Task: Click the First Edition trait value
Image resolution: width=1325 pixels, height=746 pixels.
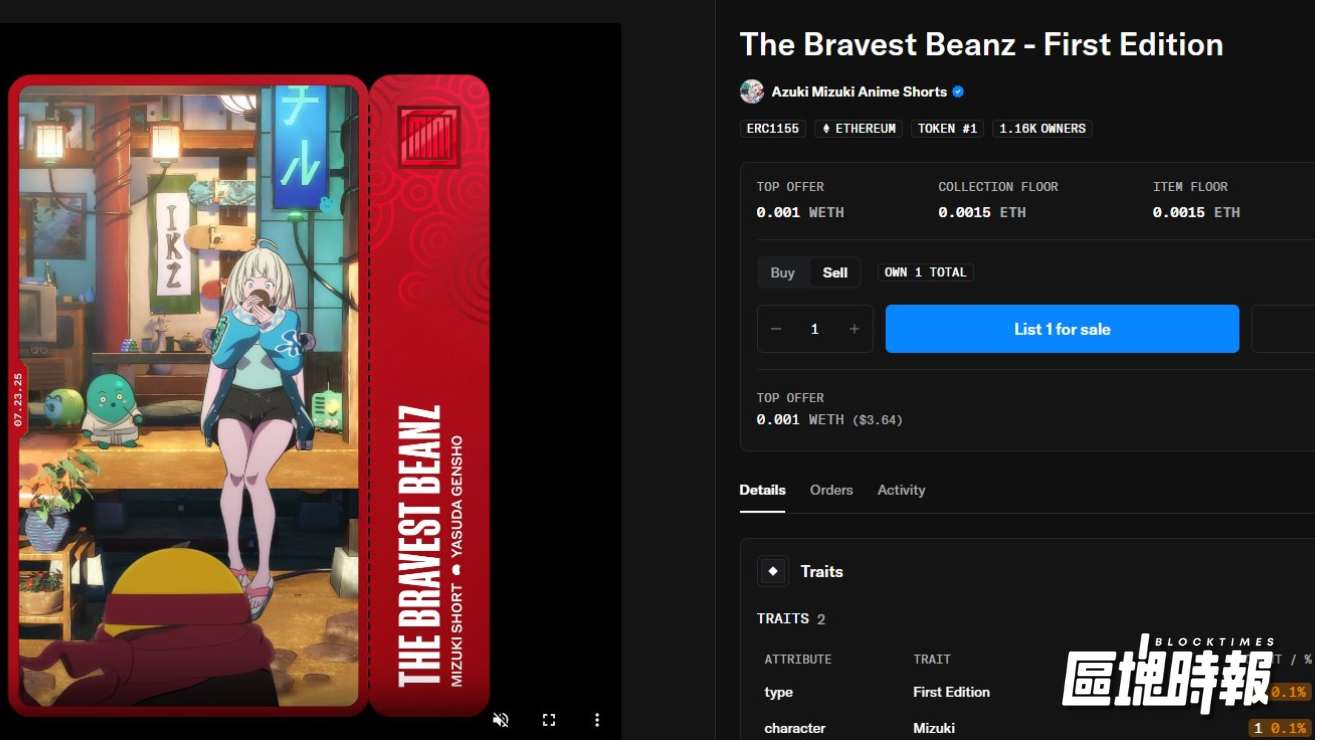Action: coord(951,692)
